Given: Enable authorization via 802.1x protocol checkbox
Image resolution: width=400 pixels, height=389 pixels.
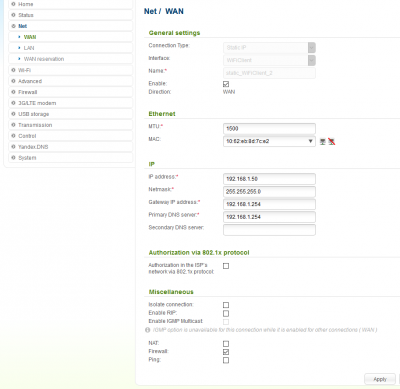Looking at the screenshot, I should click(x=226, y=266).
